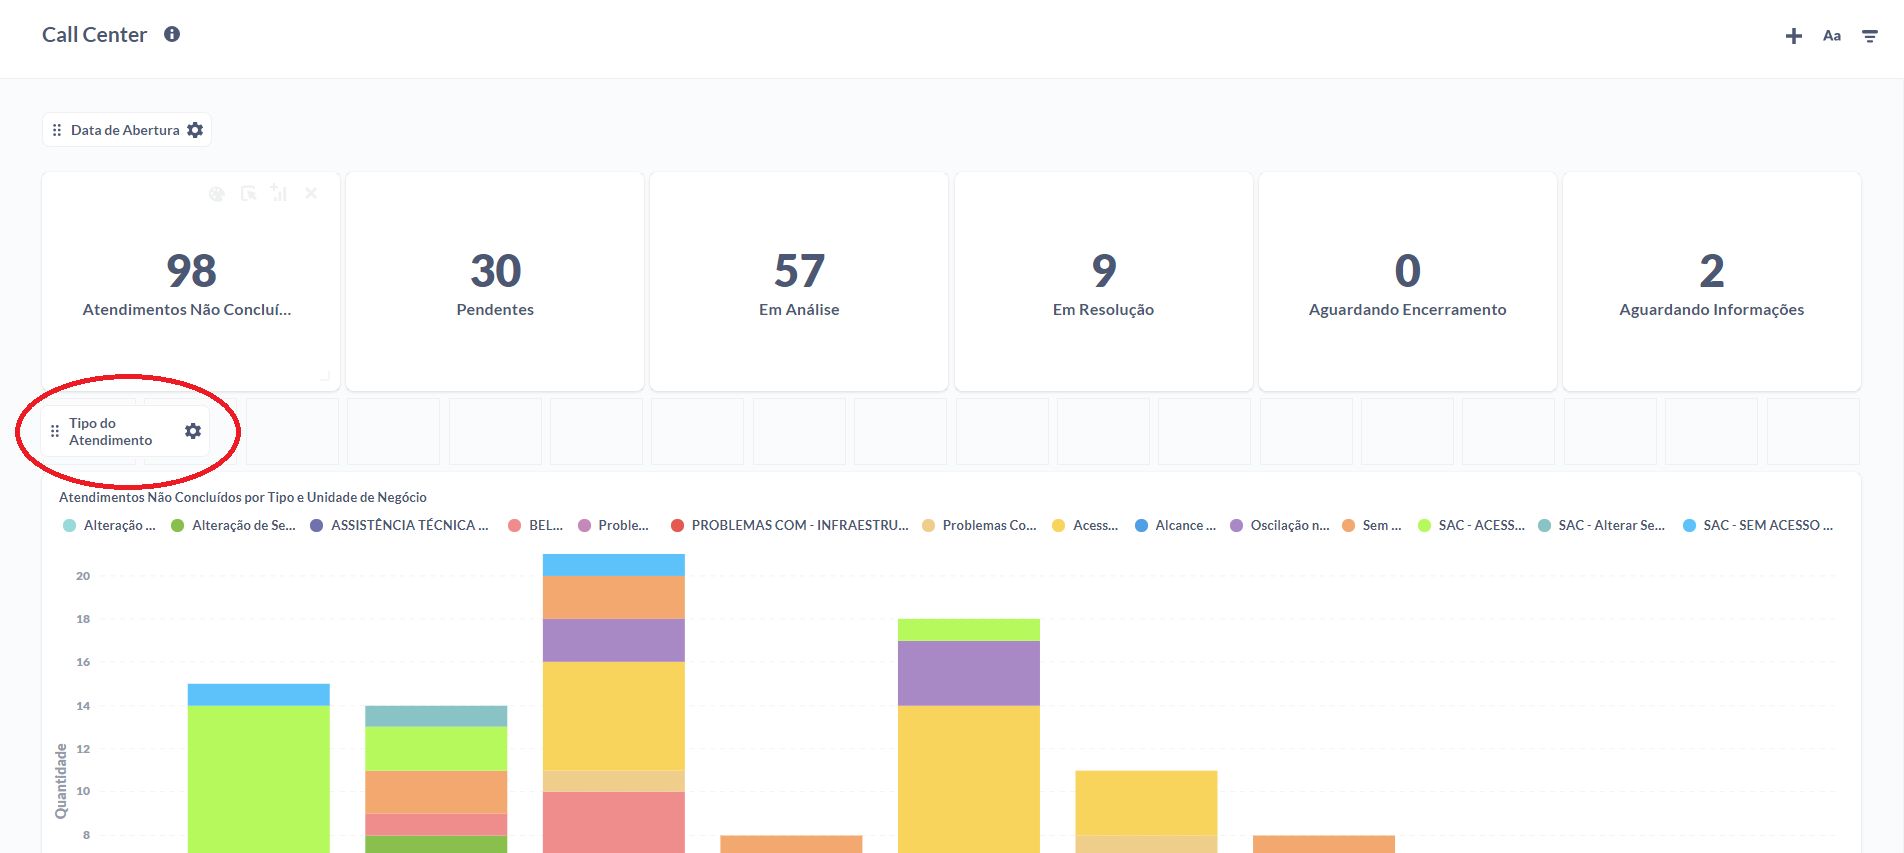Click the 'Alteração de Se...' legend color dot
The image size is (1904, 853).
(x=177, y=525)
